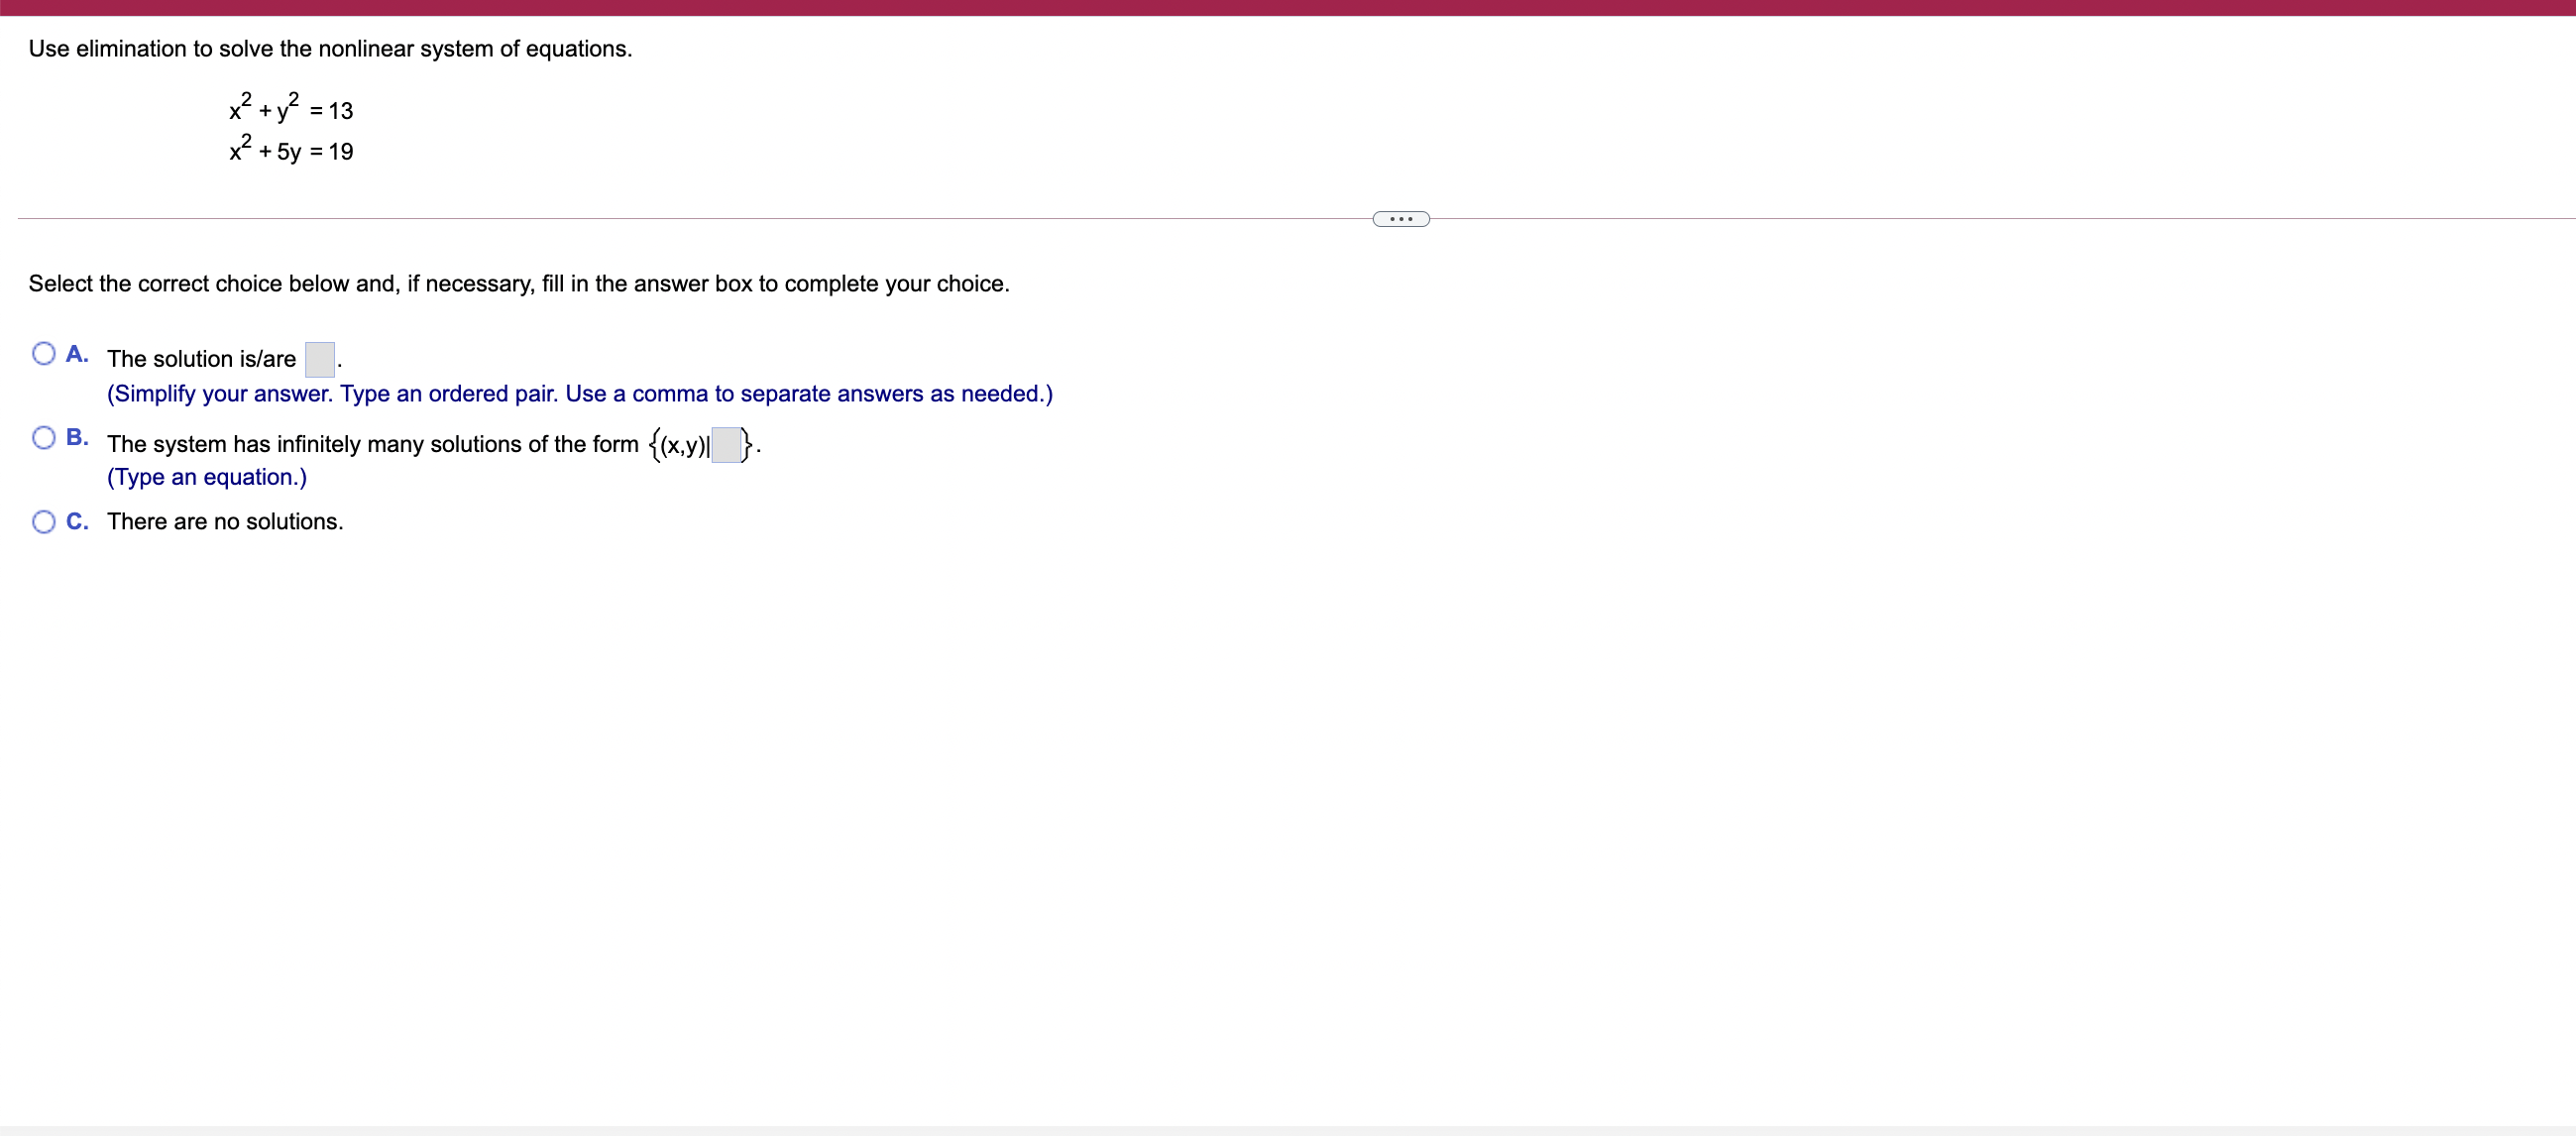Click the '(Type an equation.)' hint
The height and width of the screenshot is (1136, 2576).
(x=207, y=477)
